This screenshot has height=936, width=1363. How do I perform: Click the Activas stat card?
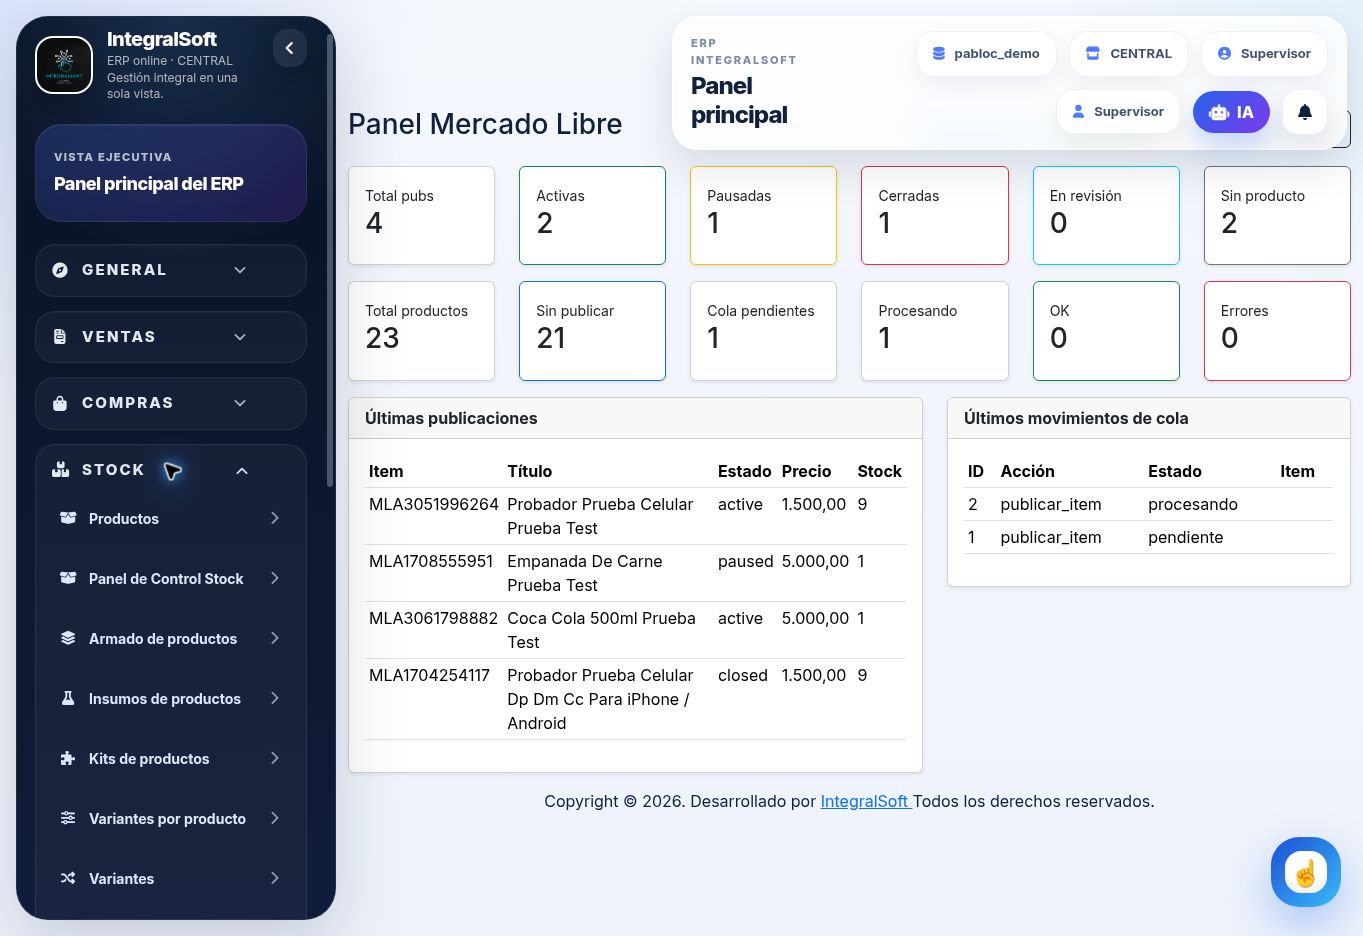click(592, 216)
